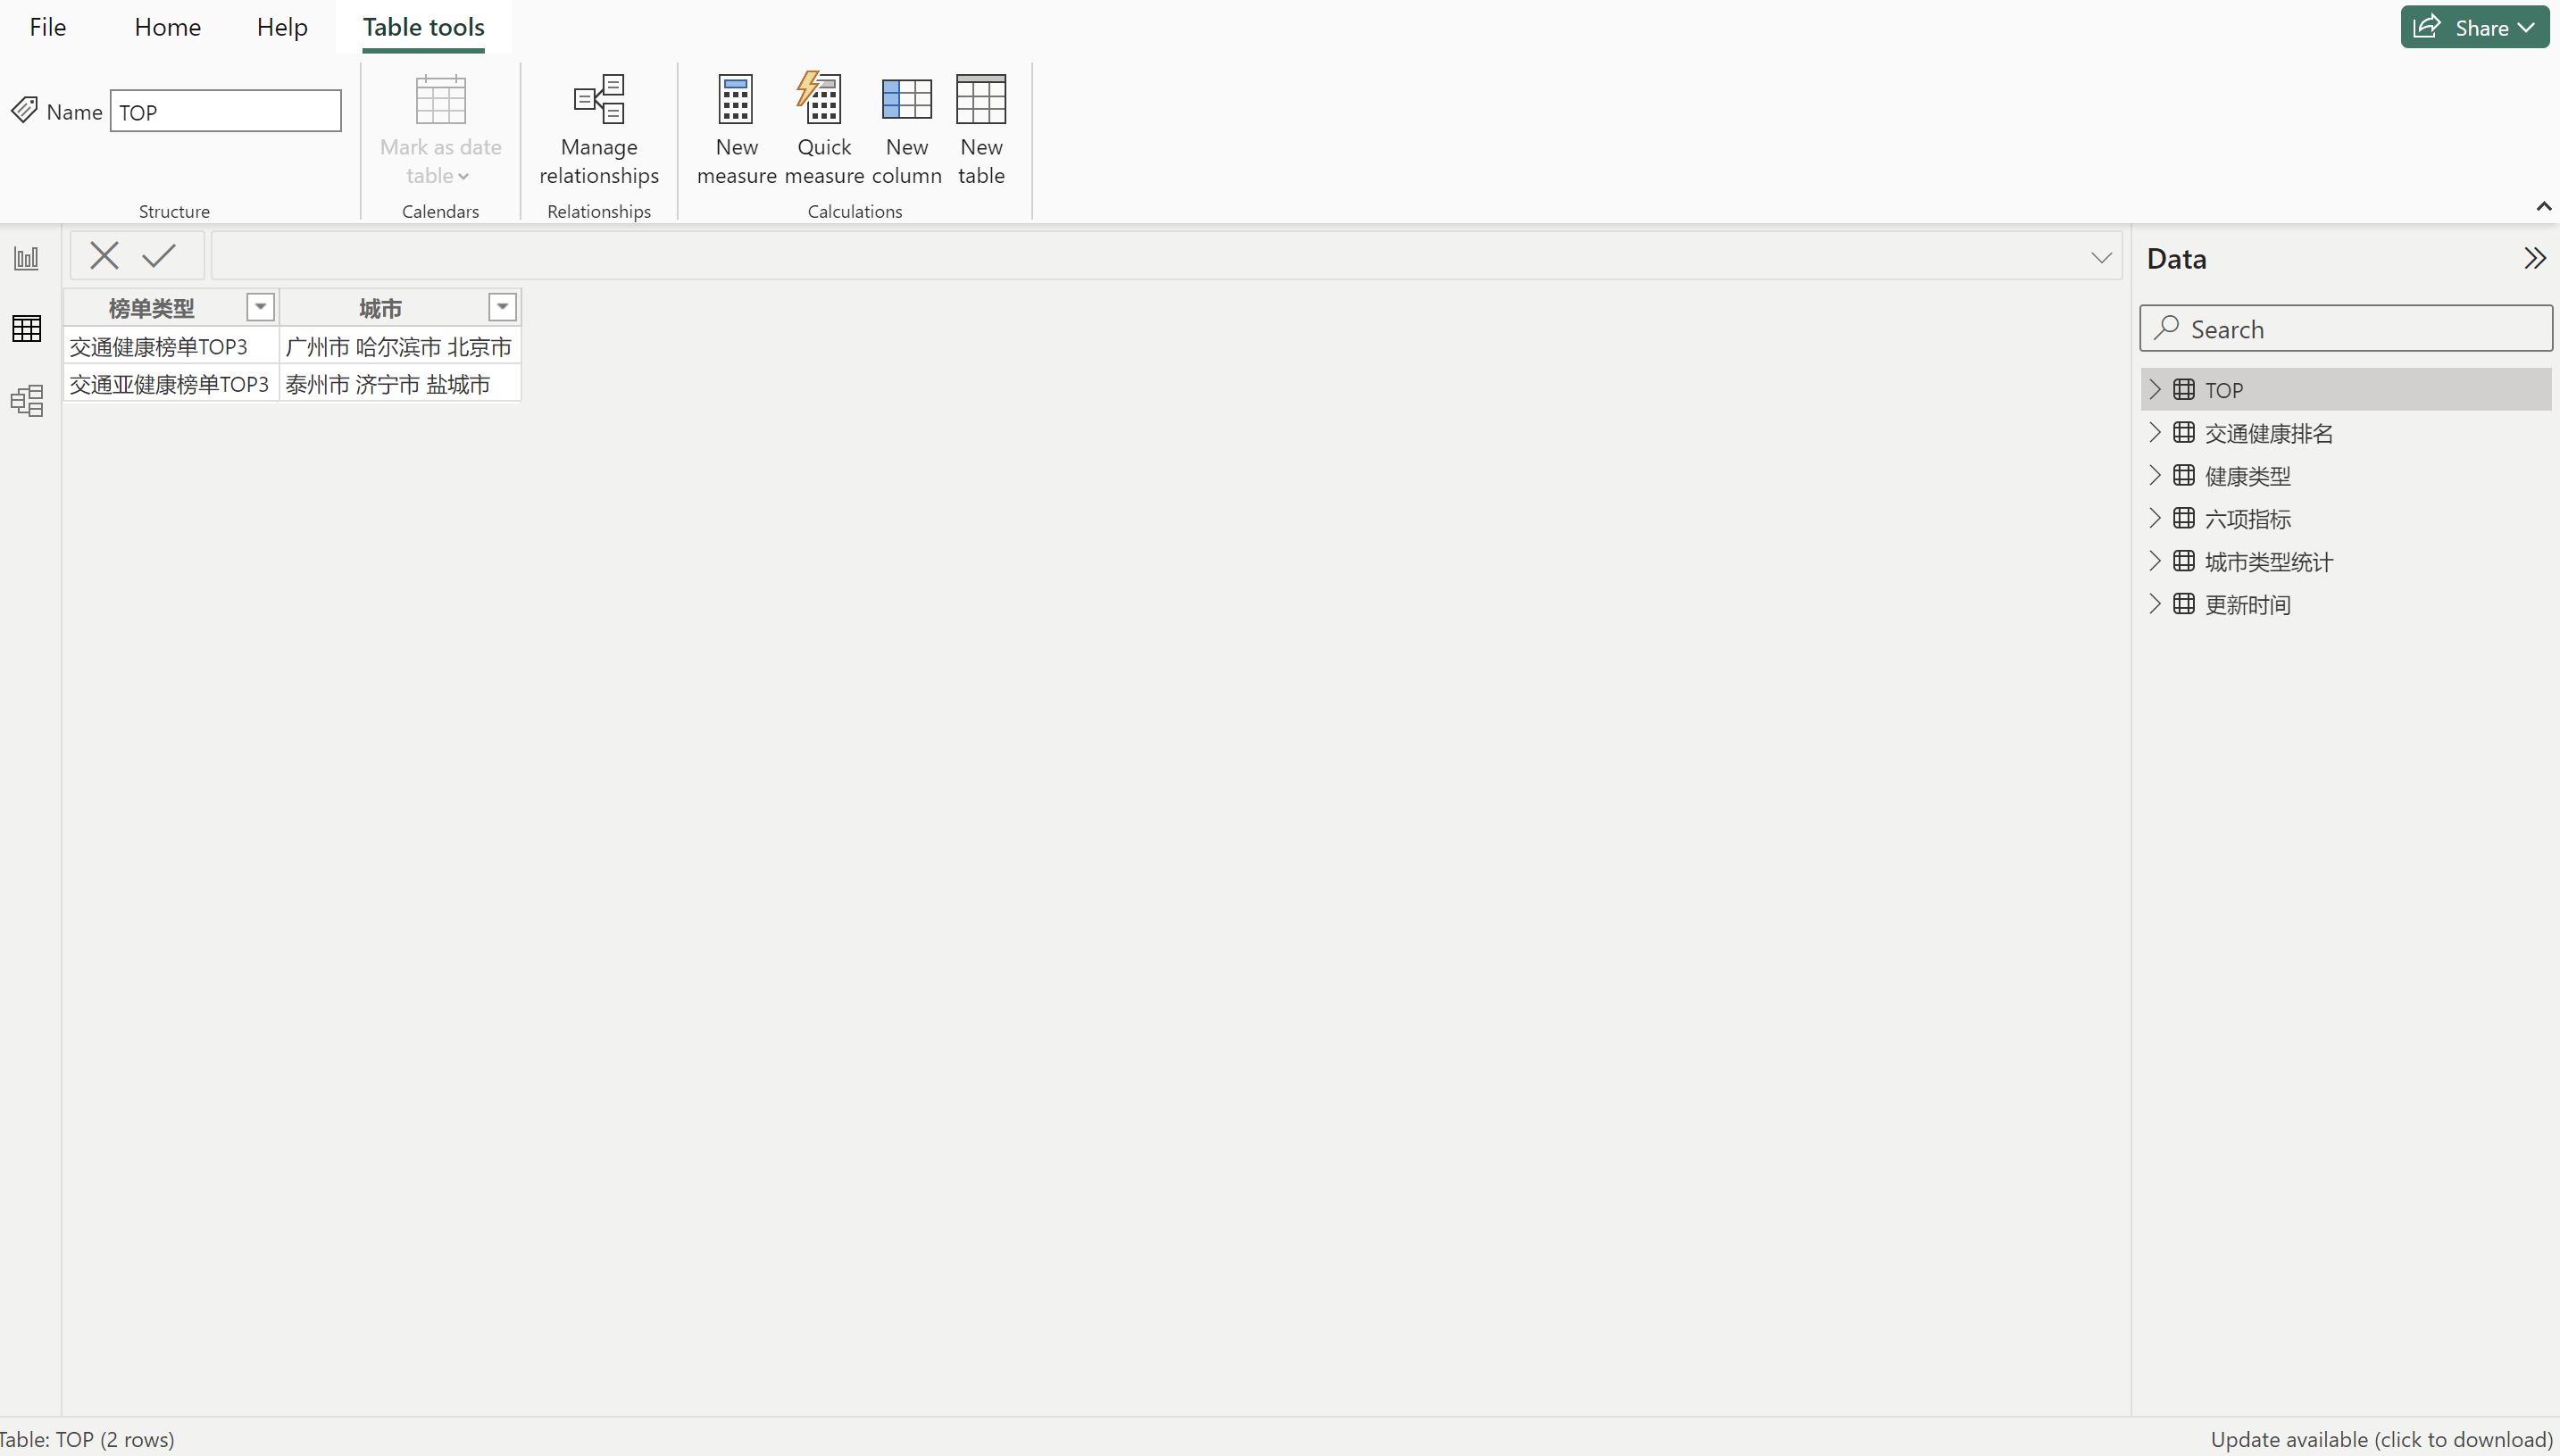The image size is (2560, 1456).
Task: Collapse the Data pane
Action: click(x=2534, y=258)
